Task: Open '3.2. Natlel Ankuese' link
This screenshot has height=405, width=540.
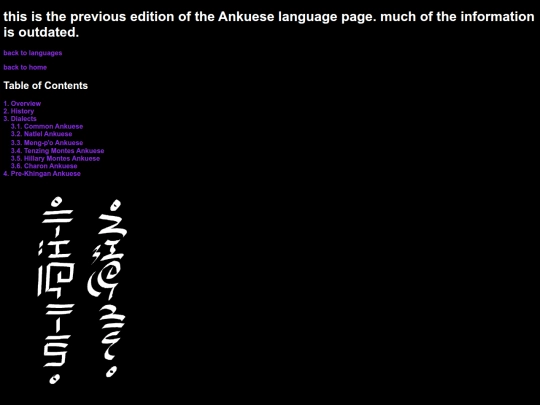Action: (41, 134)
